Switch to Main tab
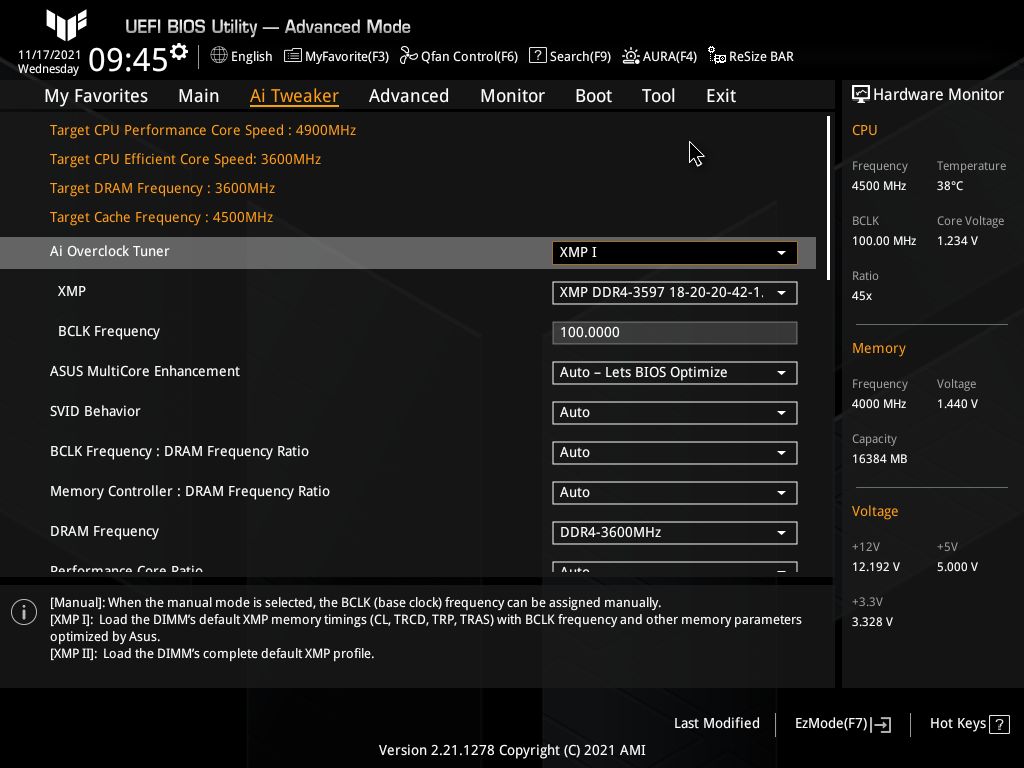1024x768 pixels. tap(199, 96)
